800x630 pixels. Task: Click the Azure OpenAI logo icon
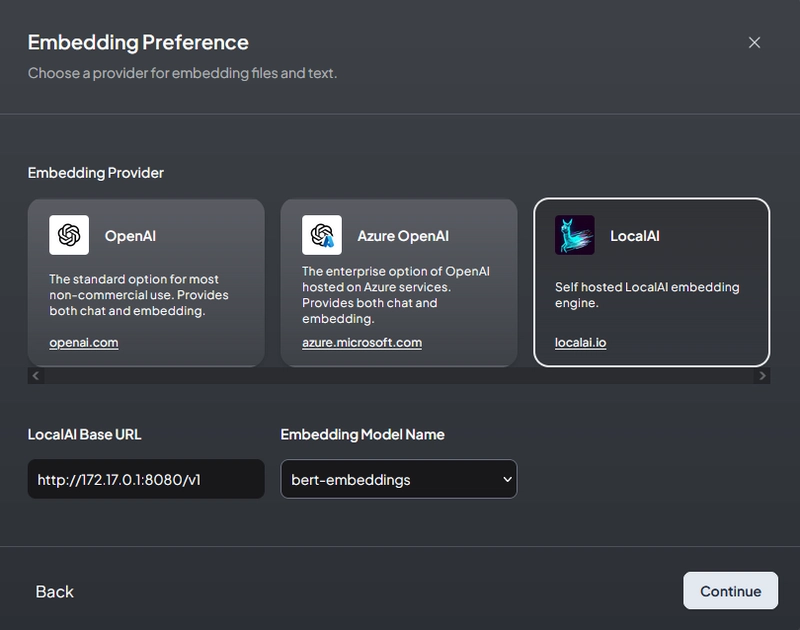tap(322, 235)
